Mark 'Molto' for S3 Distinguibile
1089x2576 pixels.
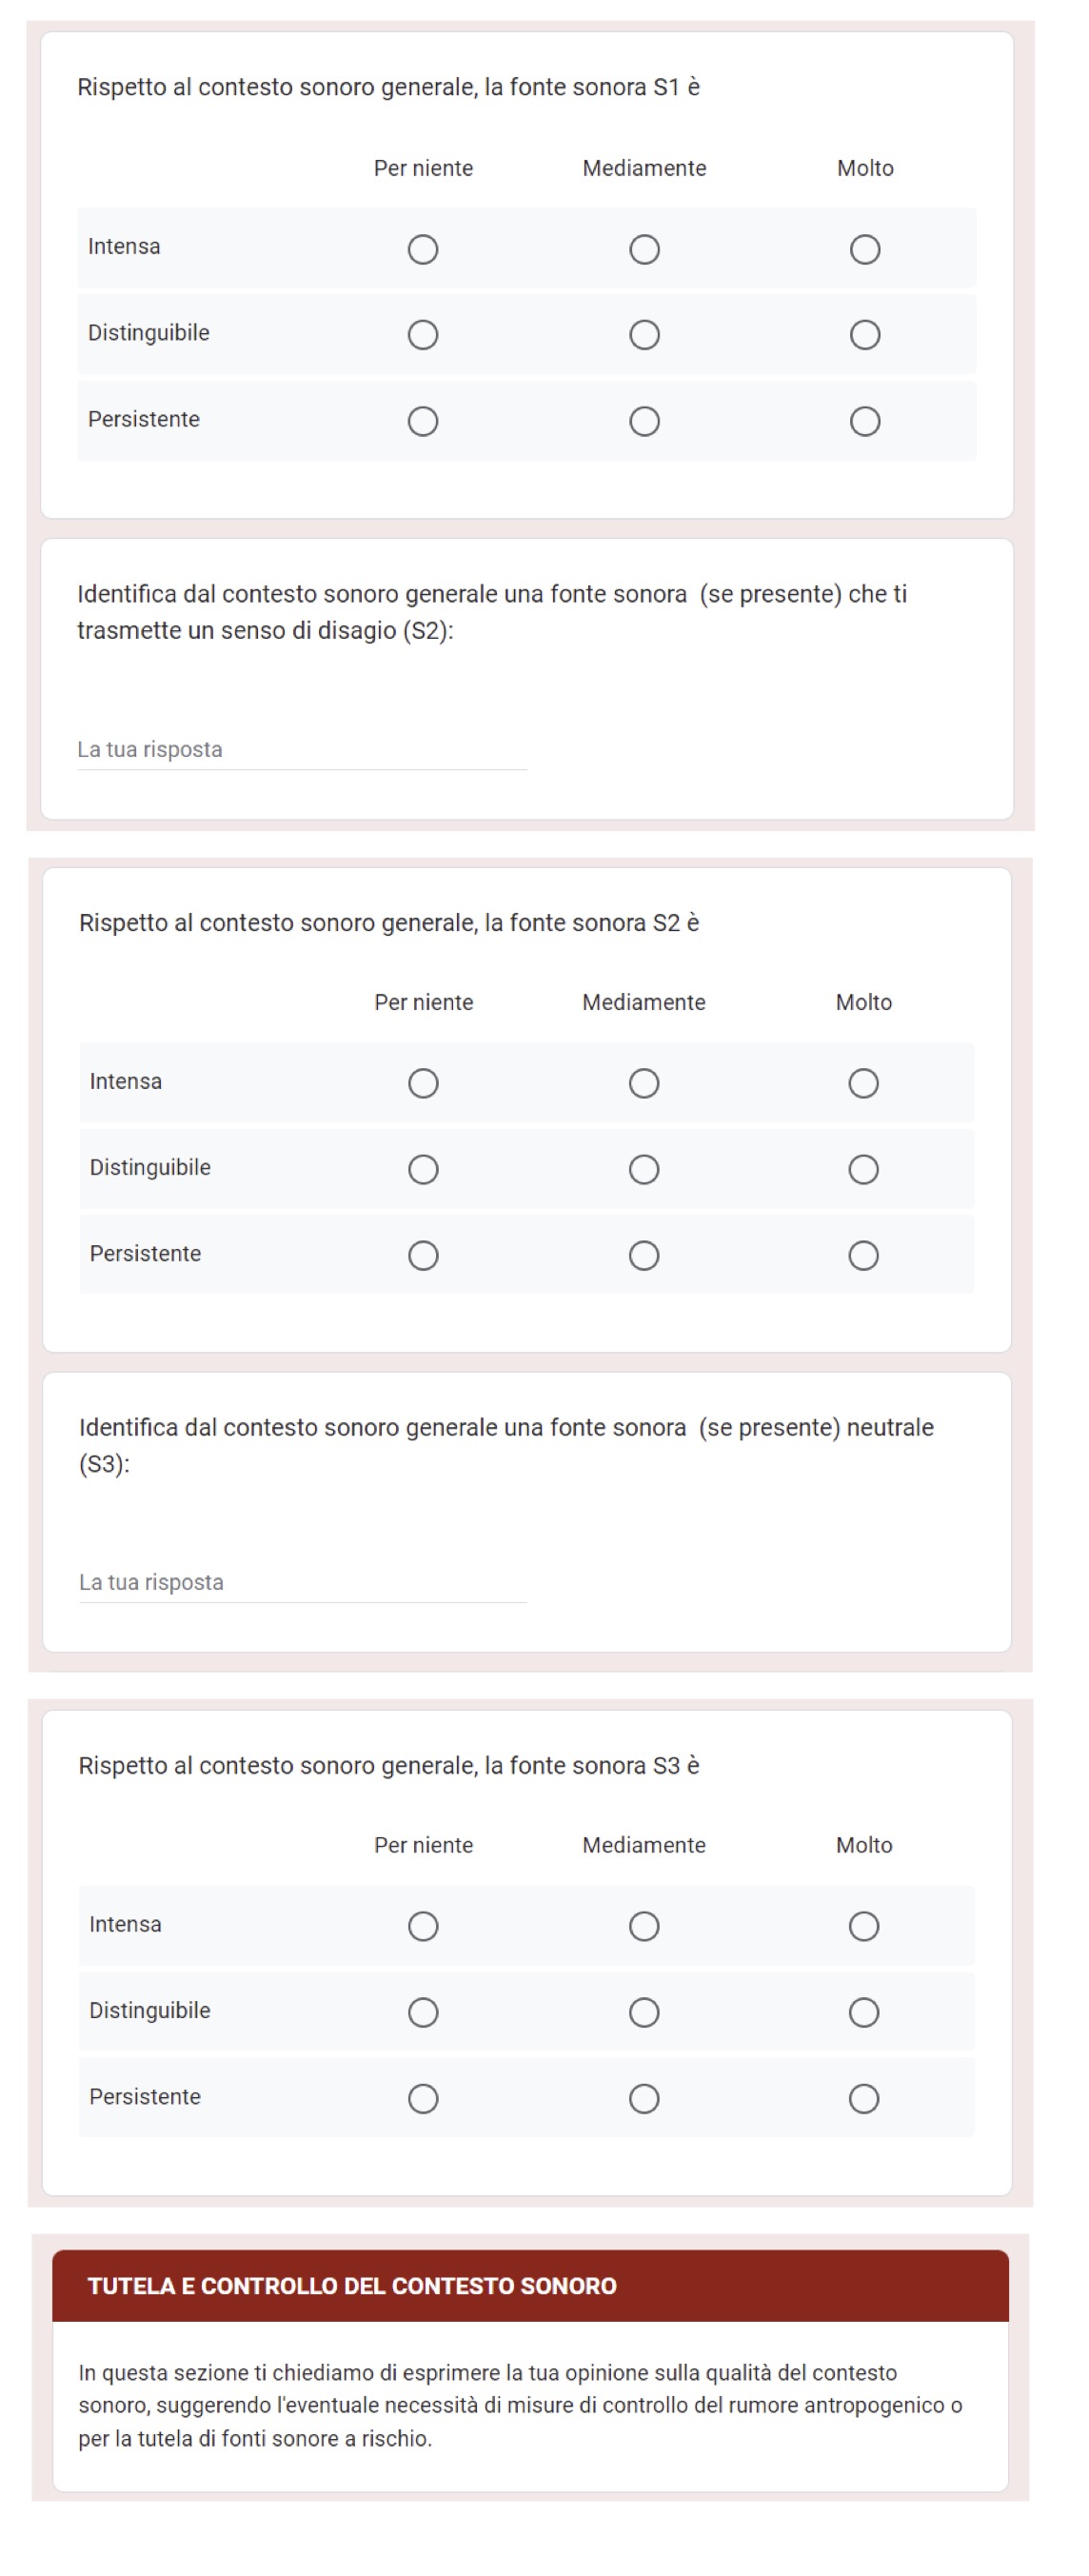864,2012
